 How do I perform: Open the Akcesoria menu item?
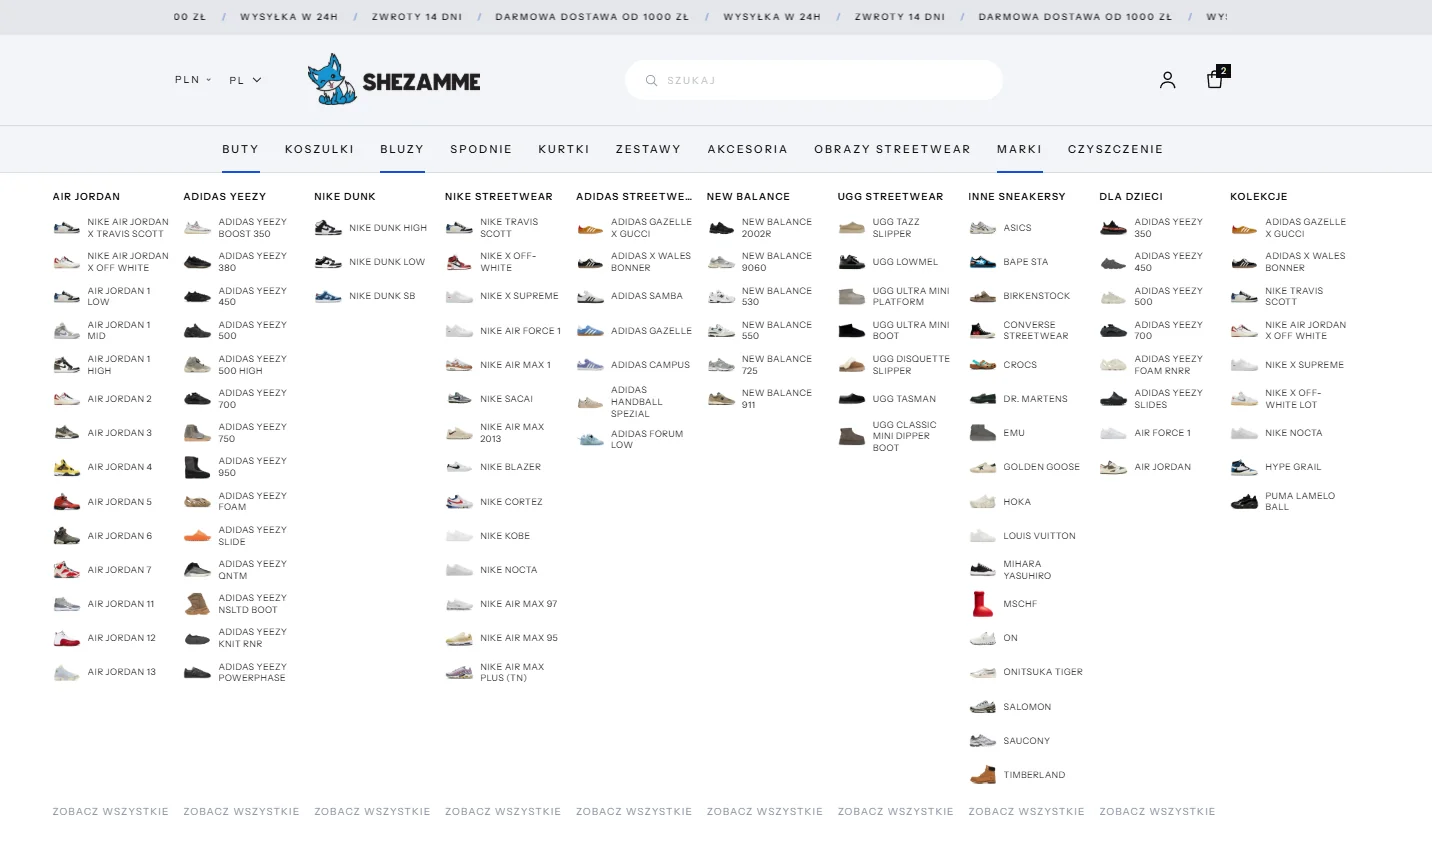tap(747, 149)
